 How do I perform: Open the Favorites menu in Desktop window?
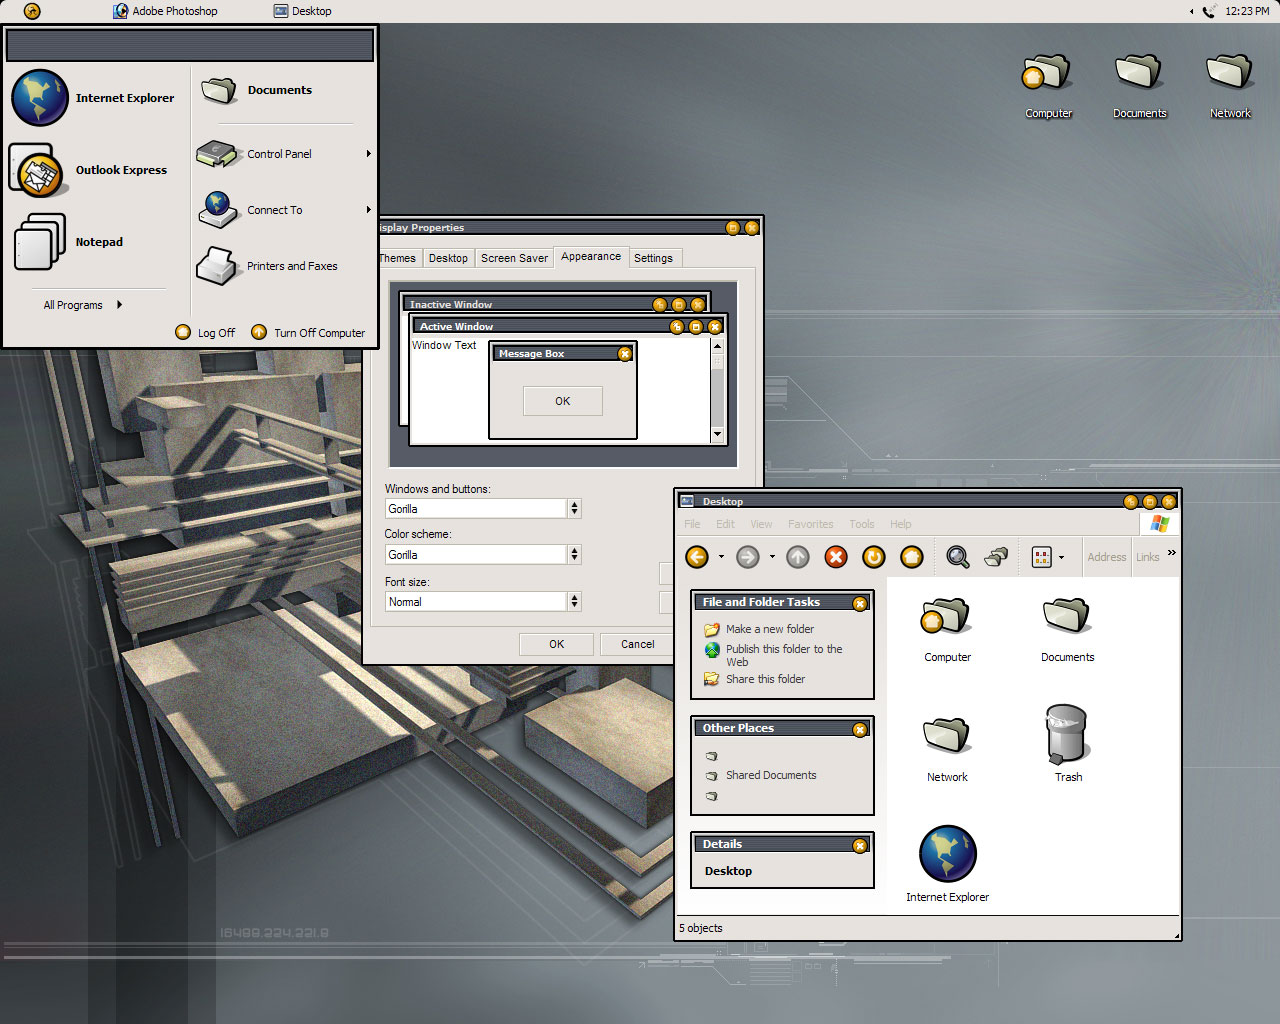[810, 524]
